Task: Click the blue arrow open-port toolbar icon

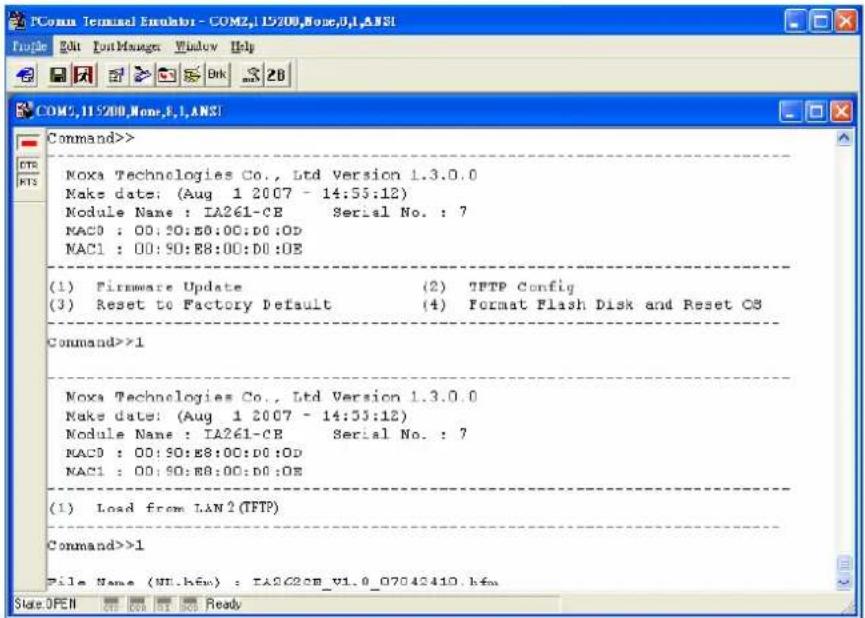Action: pos(26,75)
